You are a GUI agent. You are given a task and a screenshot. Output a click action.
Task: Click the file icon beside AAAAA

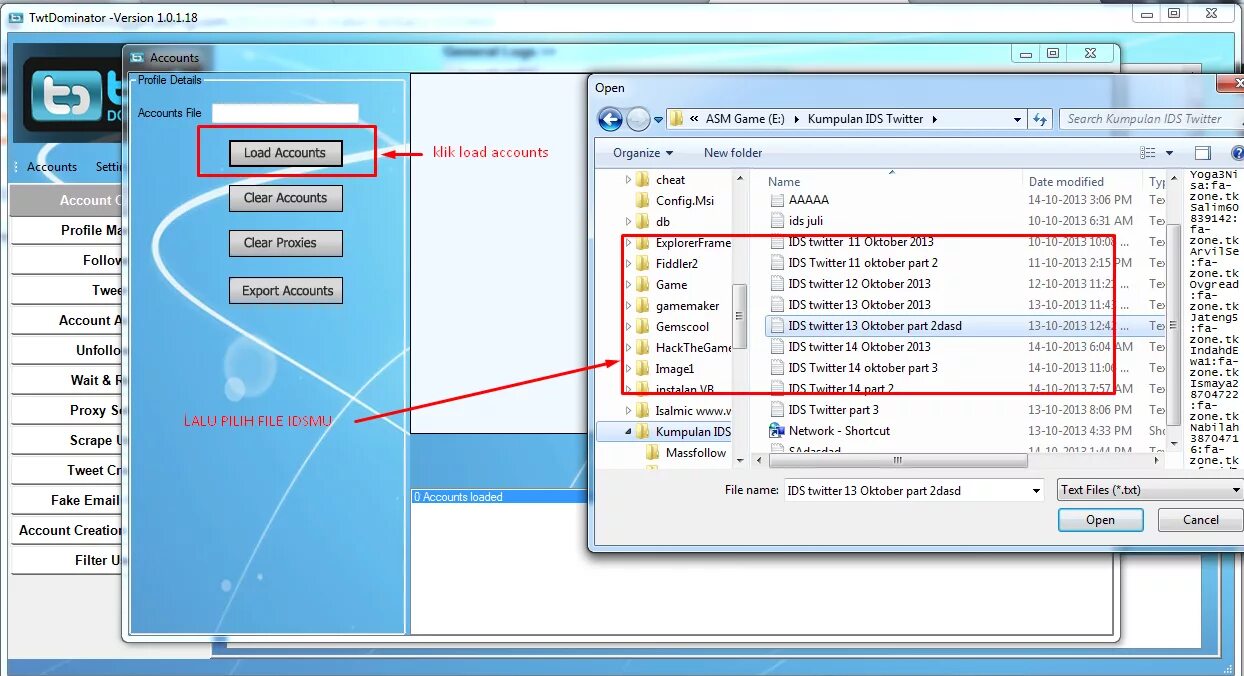tap(778, 200)
